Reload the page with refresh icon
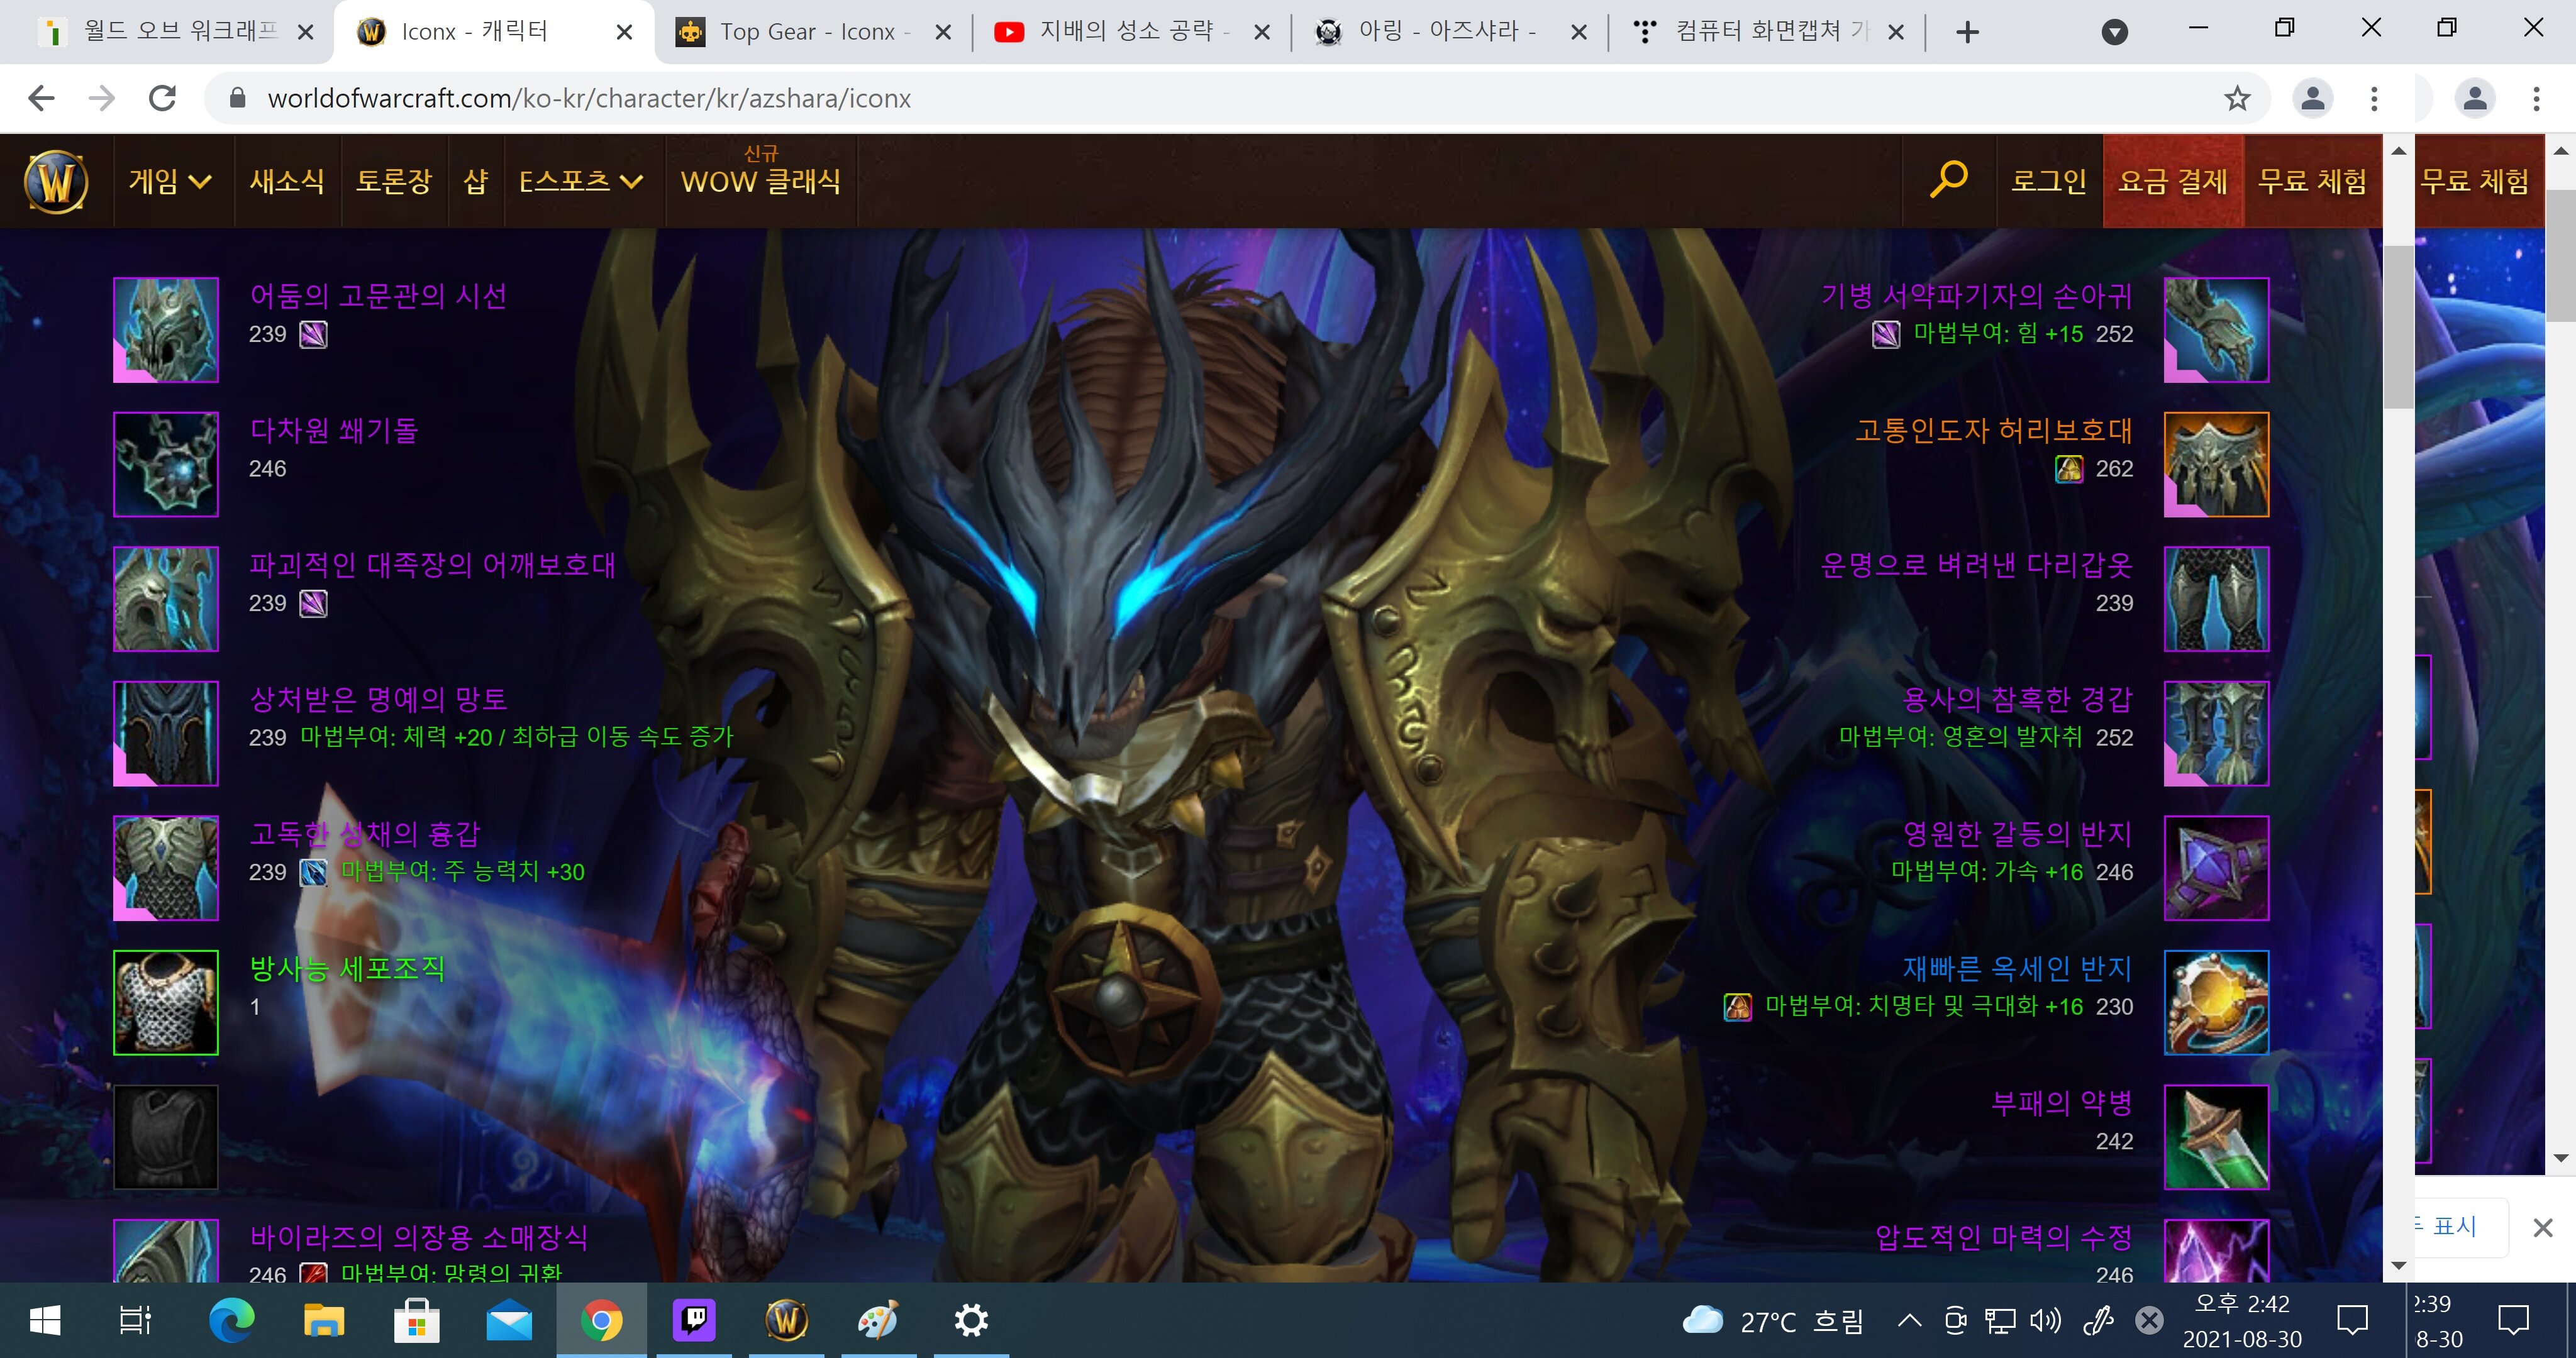2576x1358 pixels. (x=162, y=98)
